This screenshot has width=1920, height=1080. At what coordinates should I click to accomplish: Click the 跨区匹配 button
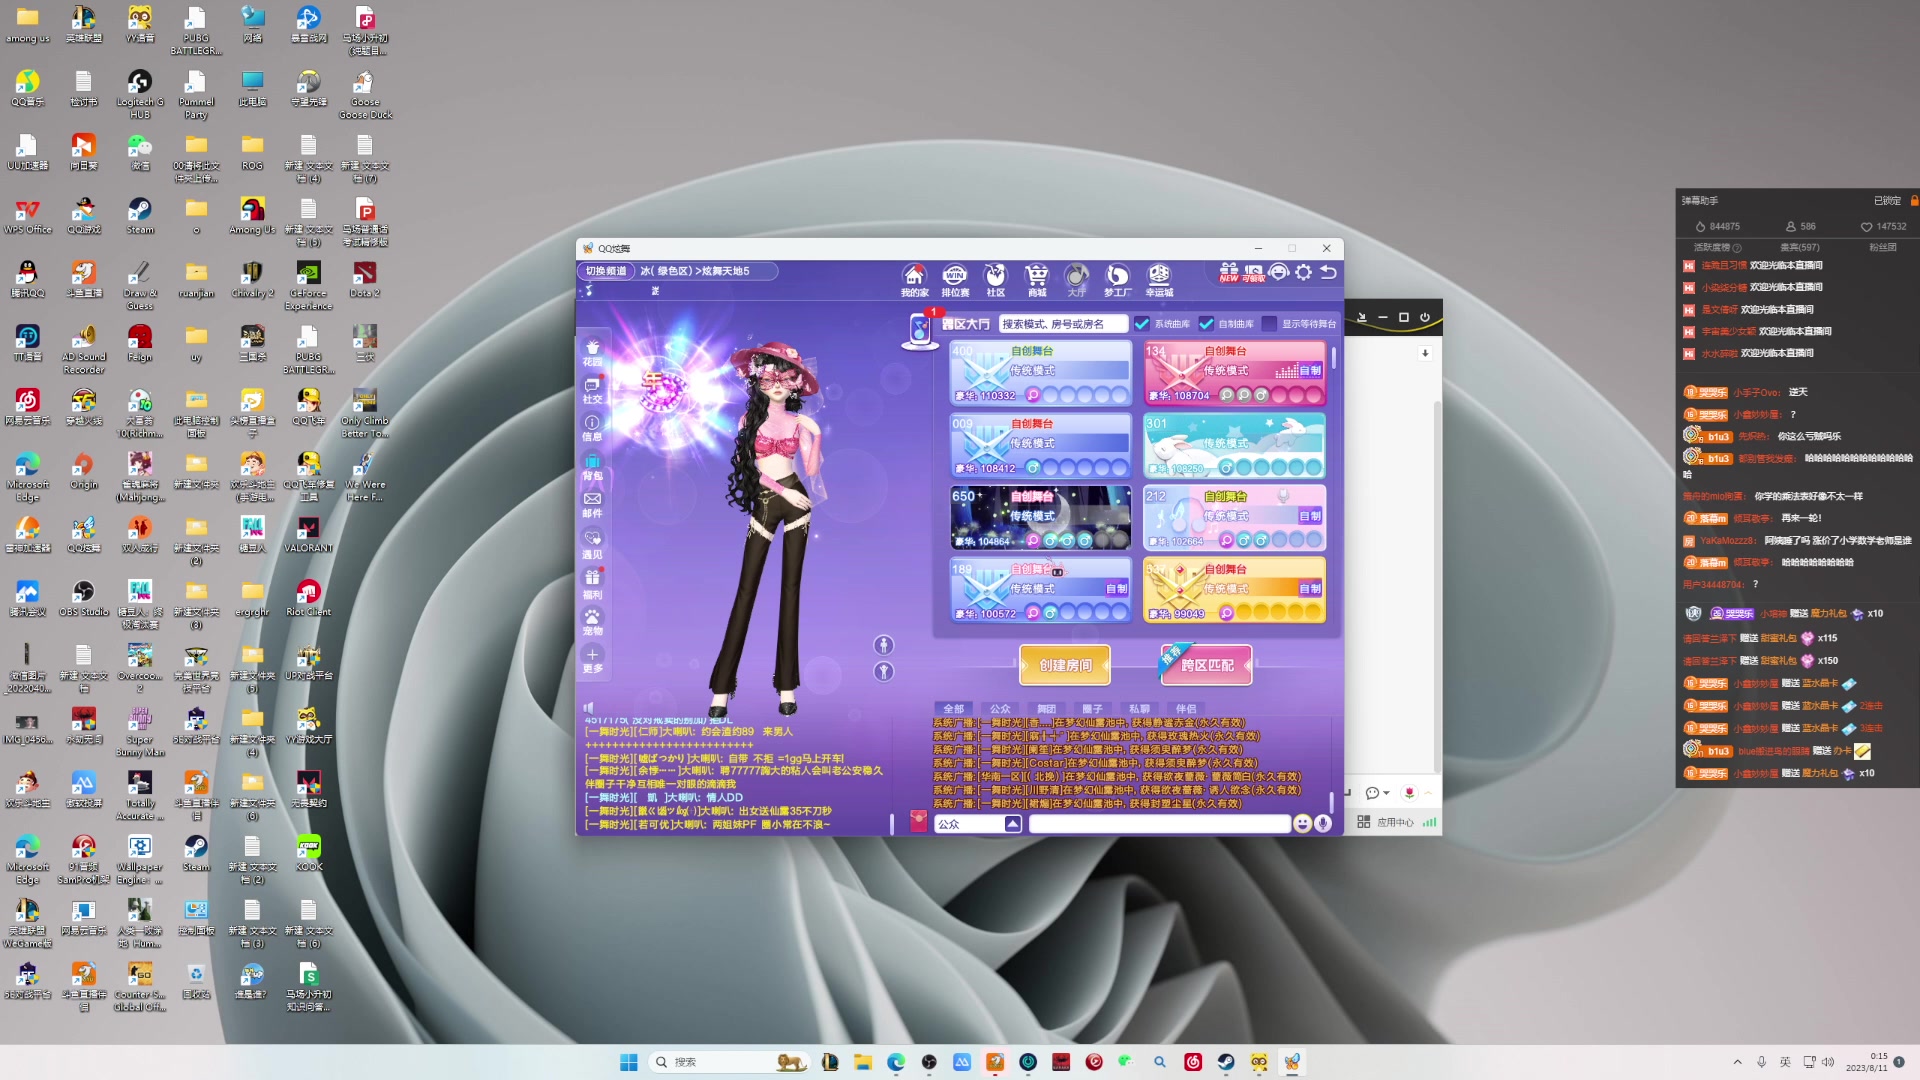1206,665
